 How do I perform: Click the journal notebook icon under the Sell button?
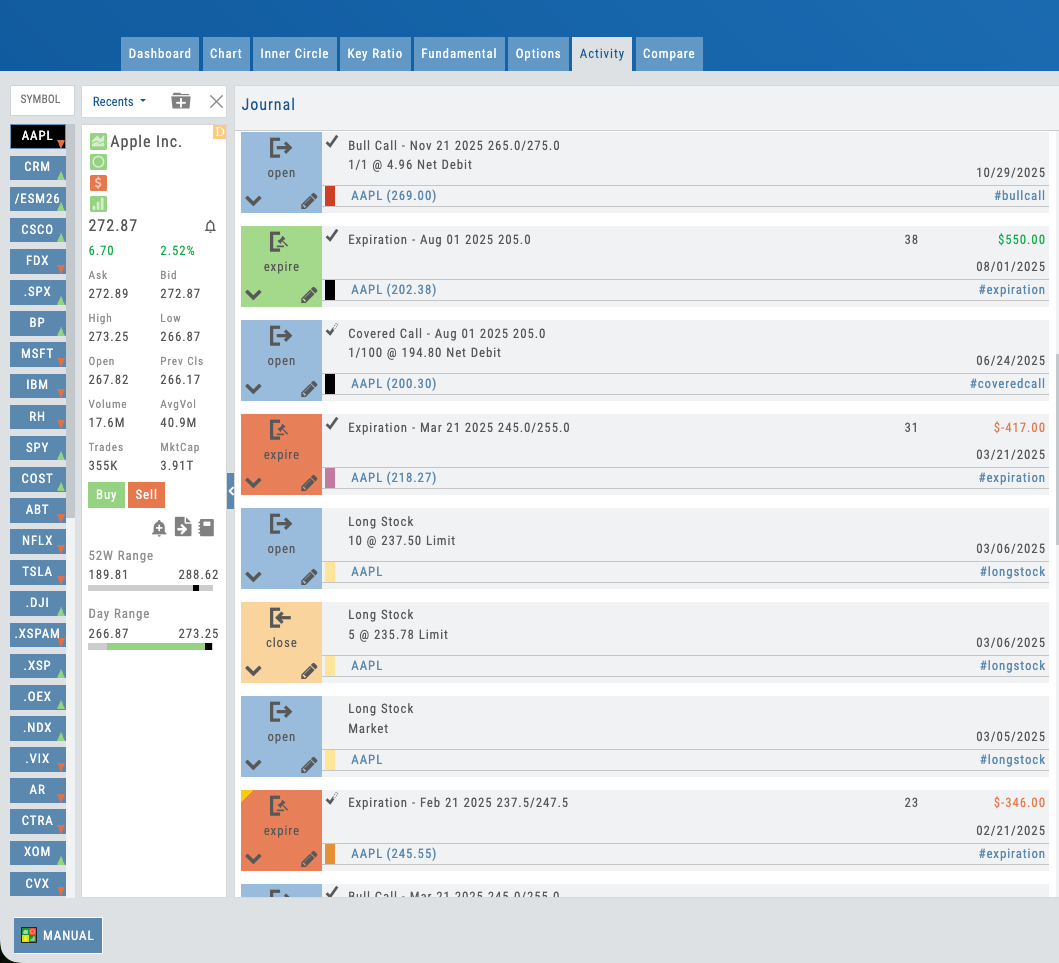(206, 528)
